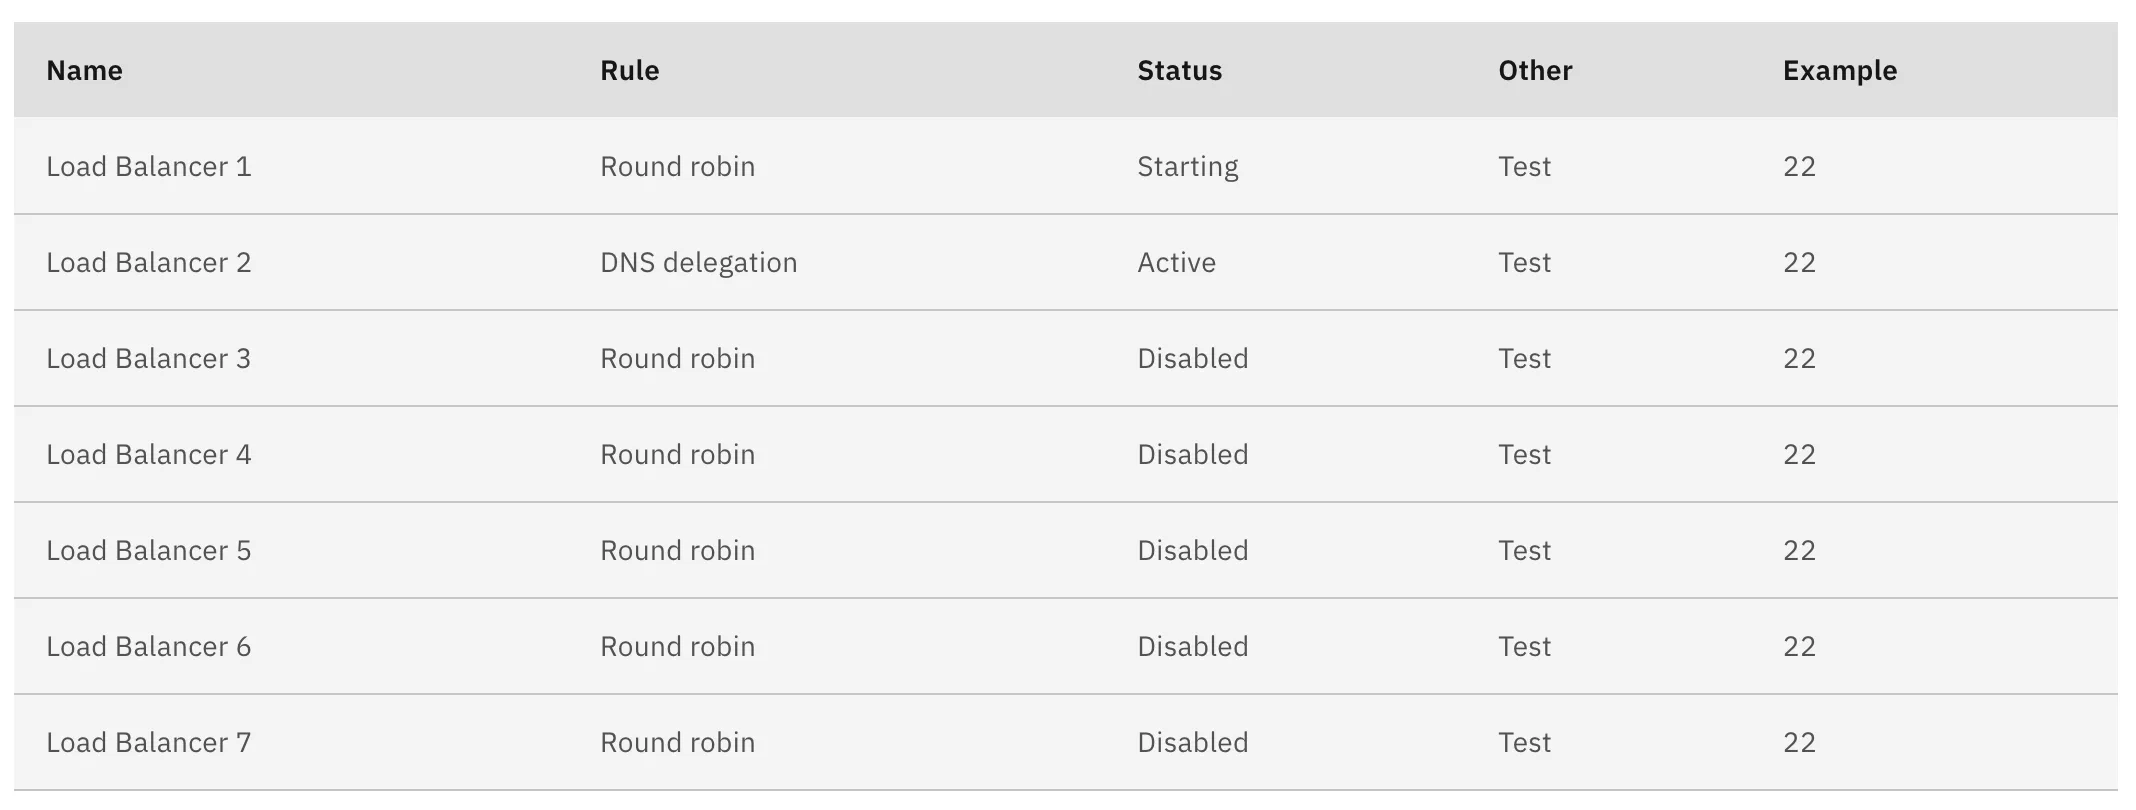Select the Load Balancer 1 row name

(148, 167)
